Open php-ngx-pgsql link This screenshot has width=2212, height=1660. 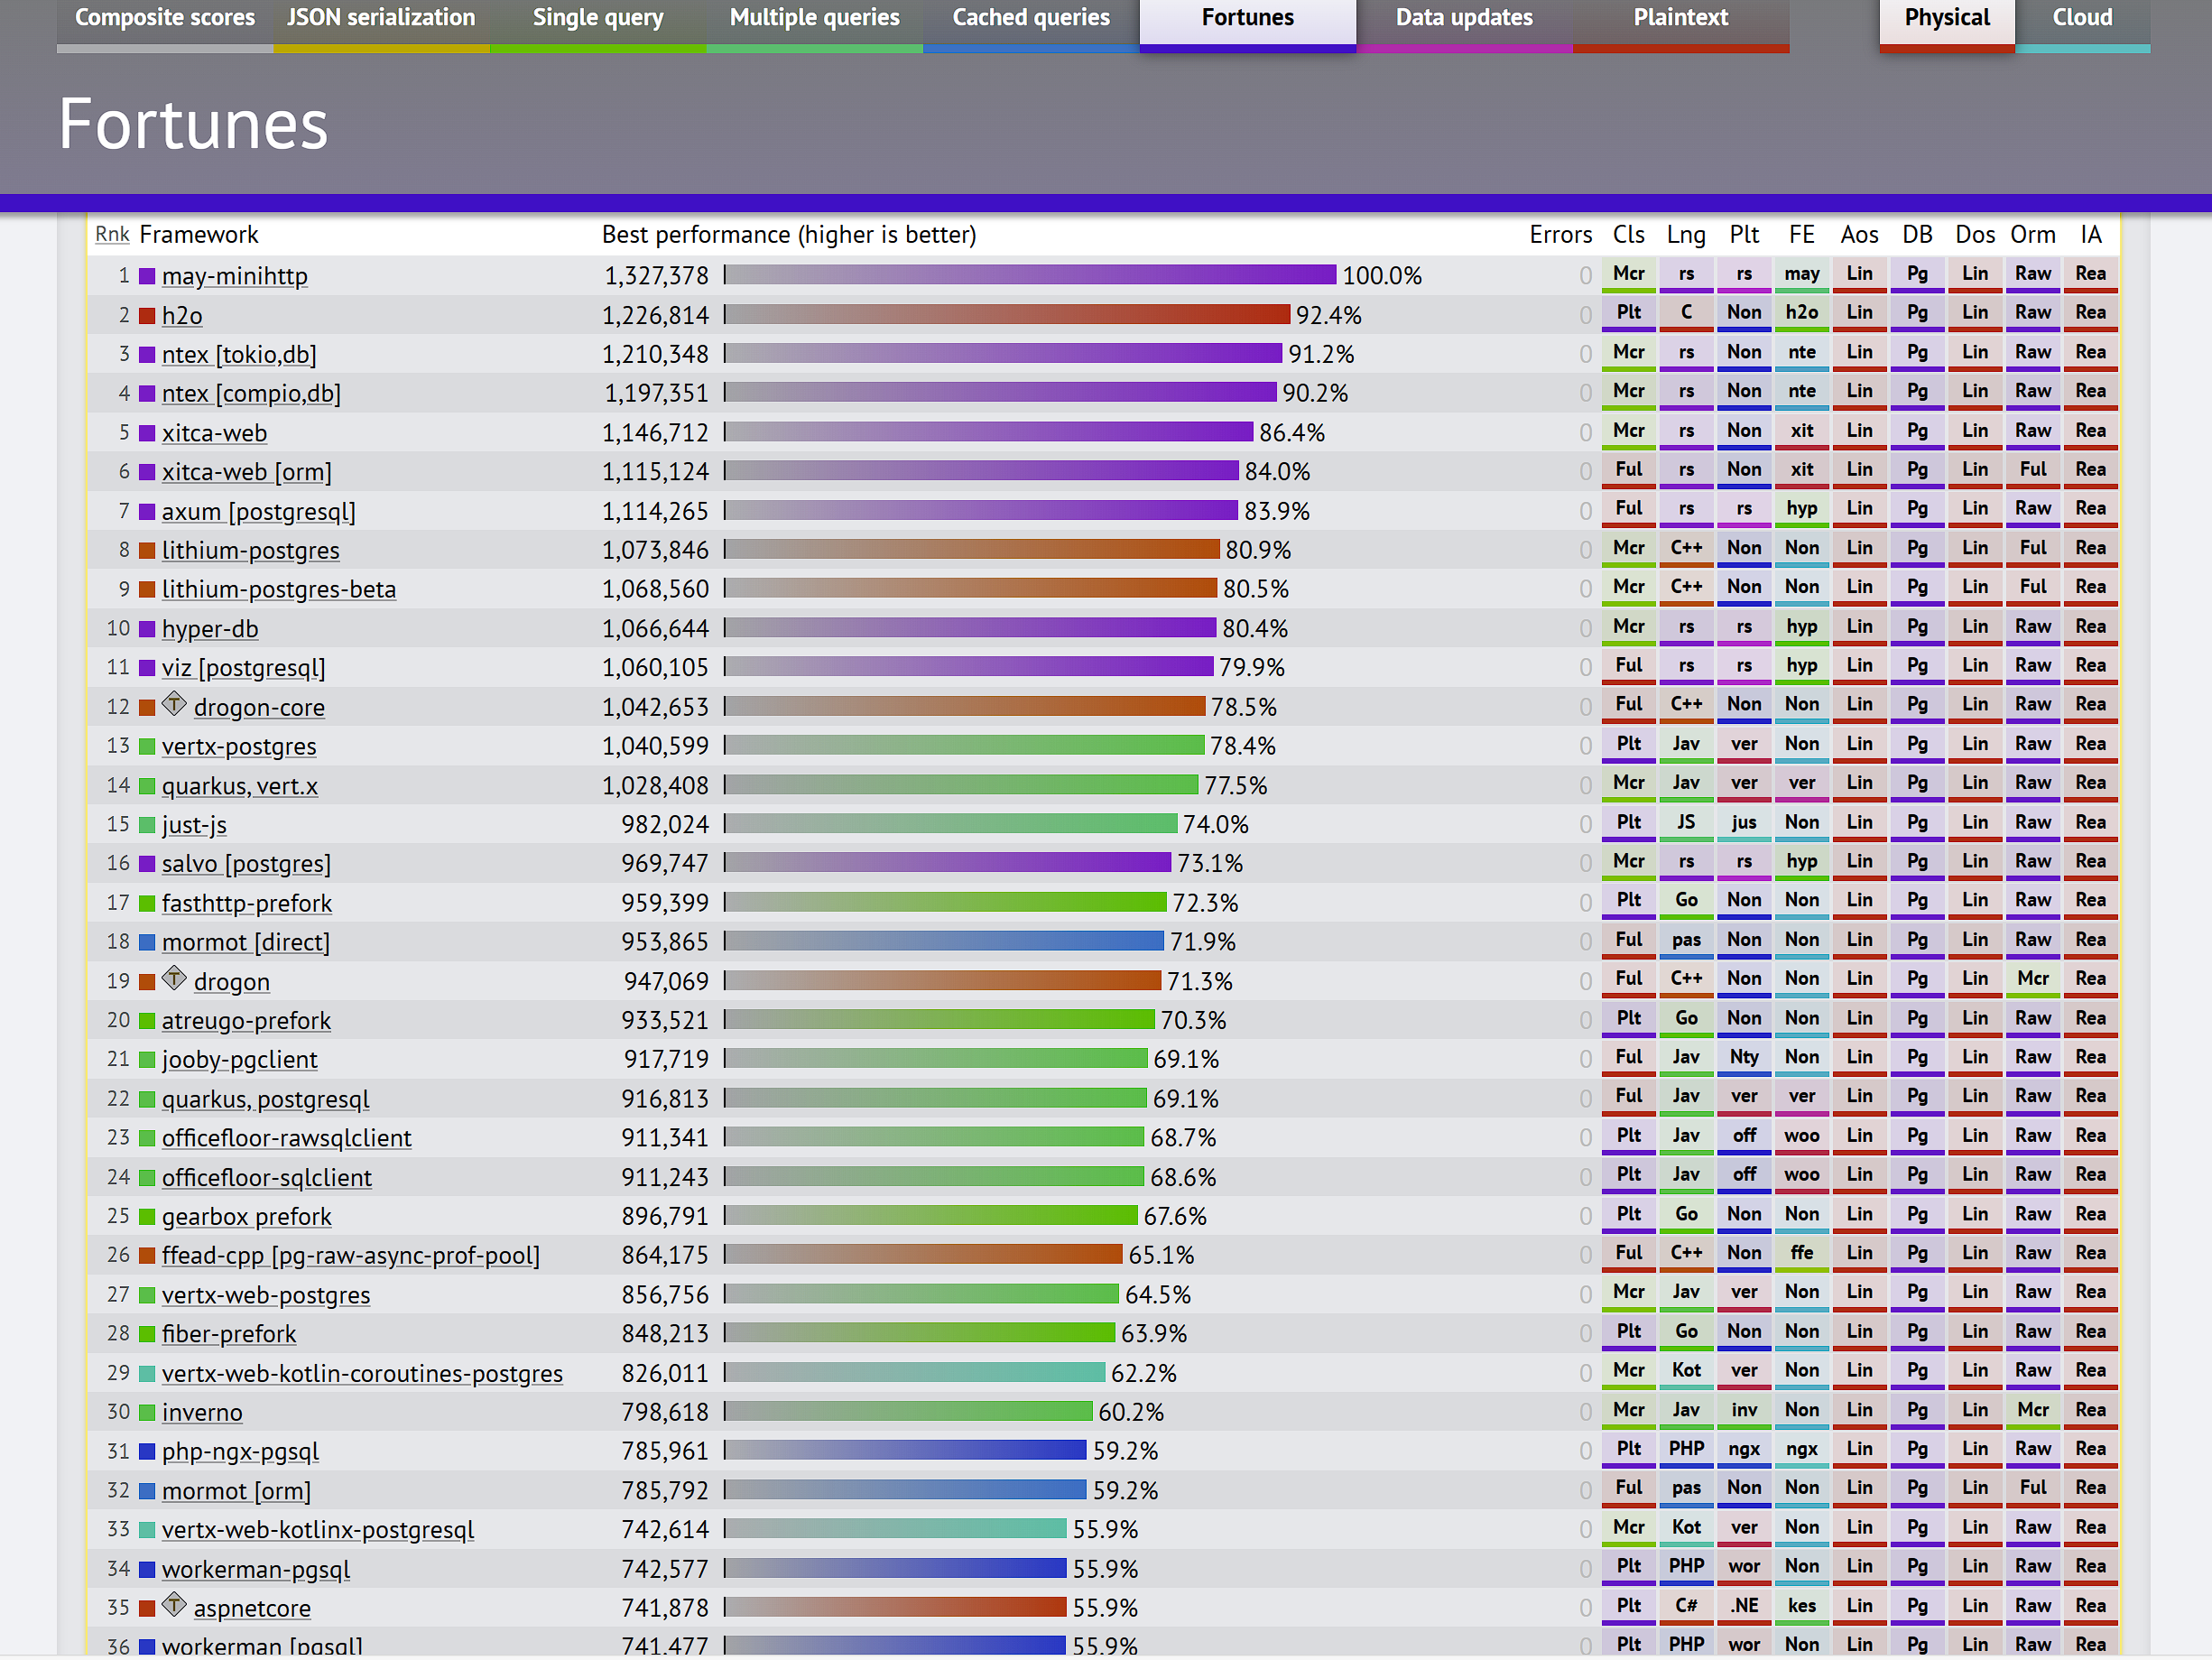(241, 1452)
